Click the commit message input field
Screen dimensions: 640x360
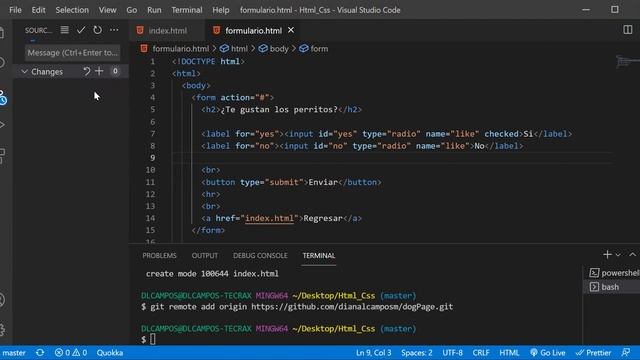point(73,53)
